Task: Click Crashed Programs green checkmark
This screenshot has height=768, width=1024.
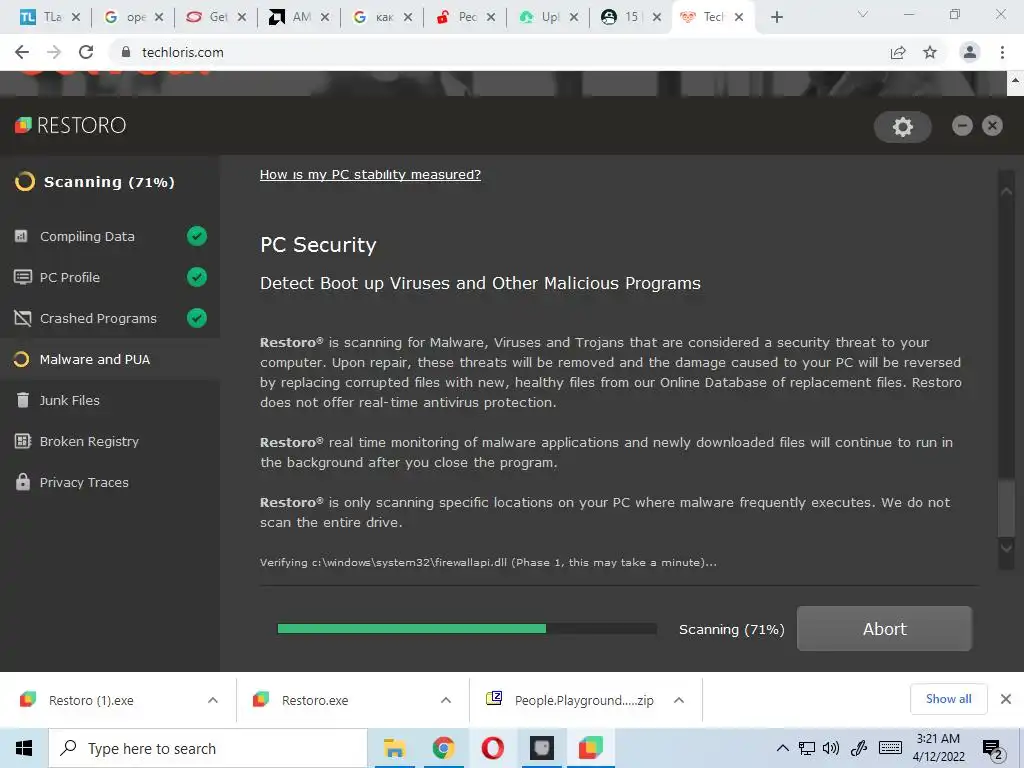Action: click(197, 318)
